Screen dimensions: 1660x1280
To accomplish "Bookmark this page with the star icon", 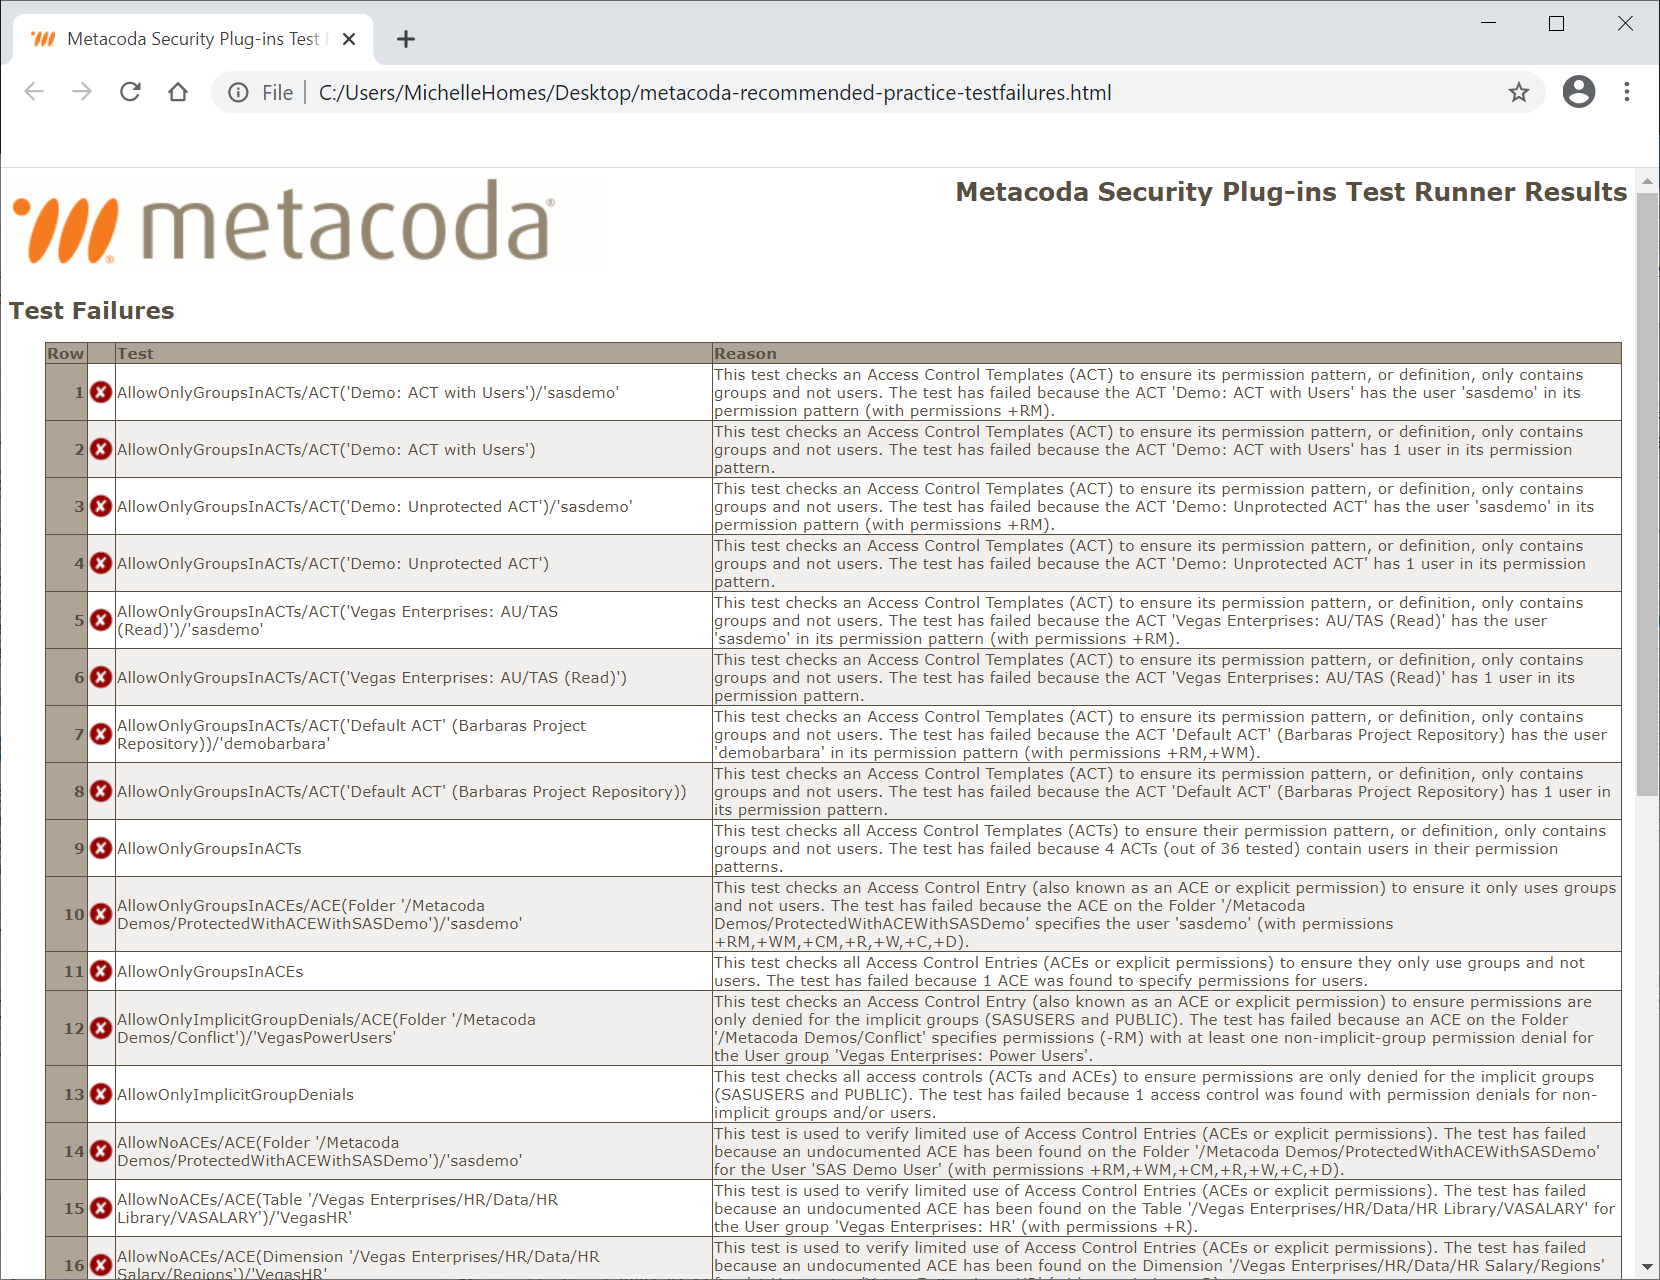I will click(1519, 93).
